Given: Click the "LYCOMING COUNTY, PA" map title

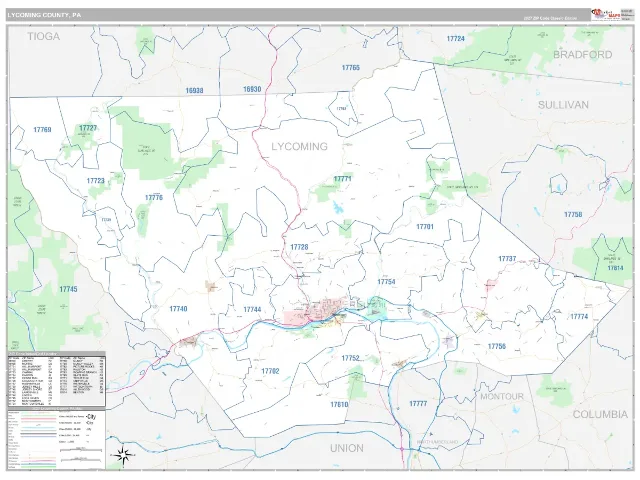Looking at the screenshot, I should (x=44, y=15).
